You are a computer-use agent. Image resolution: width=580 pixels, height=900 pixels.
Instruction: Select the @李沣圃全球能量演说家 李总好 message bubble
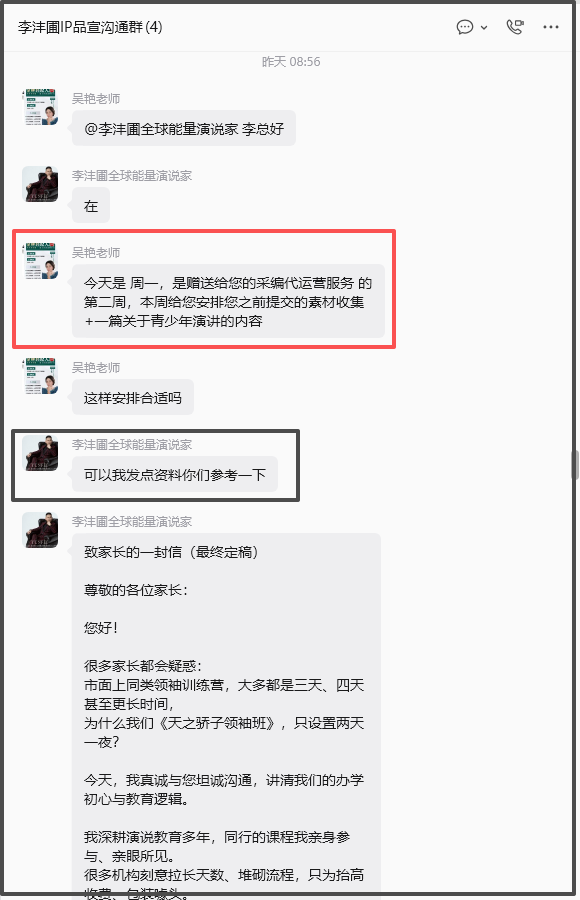point(184,129)
